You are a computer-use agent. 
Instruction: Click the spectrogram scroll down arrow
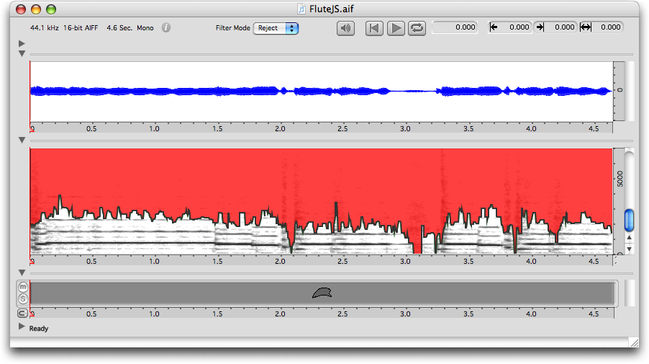point(629,249)
